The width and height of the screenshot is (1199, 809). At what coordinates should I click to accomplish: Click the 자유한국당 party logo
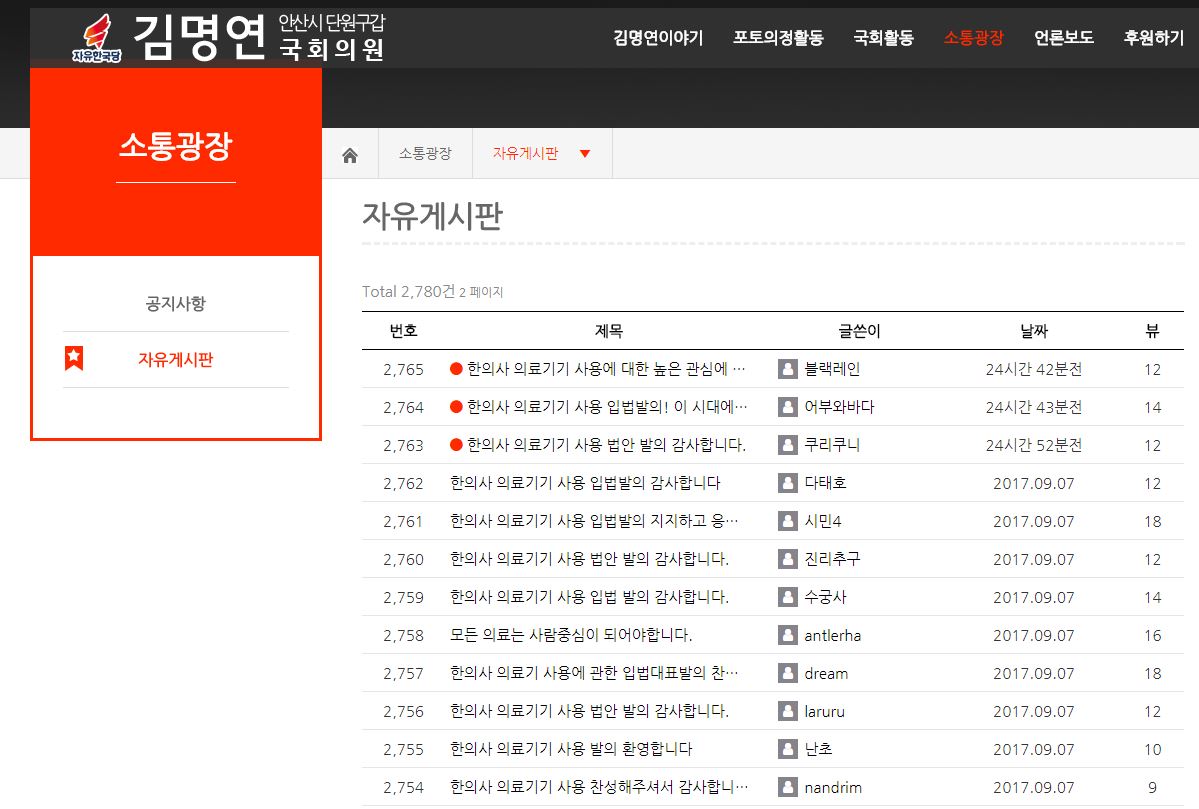pyautogui.click(x=97, y=39)
